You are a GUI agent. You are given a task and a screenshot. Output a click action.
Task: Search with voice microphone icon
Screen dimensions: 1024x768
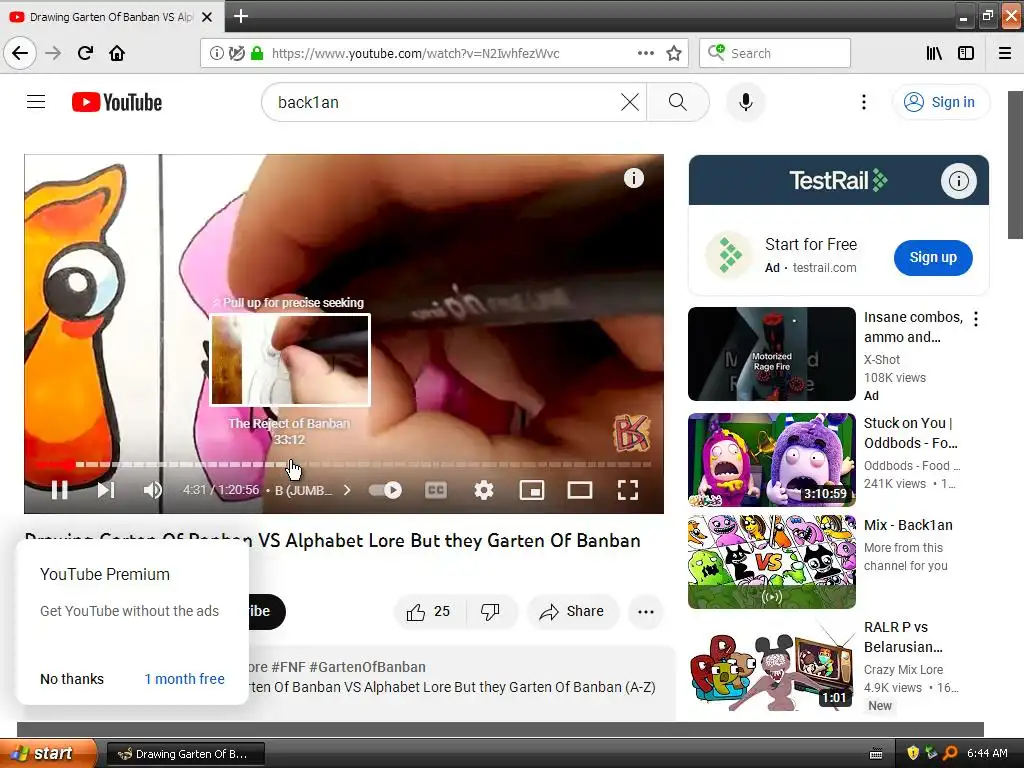pos(746,102)
